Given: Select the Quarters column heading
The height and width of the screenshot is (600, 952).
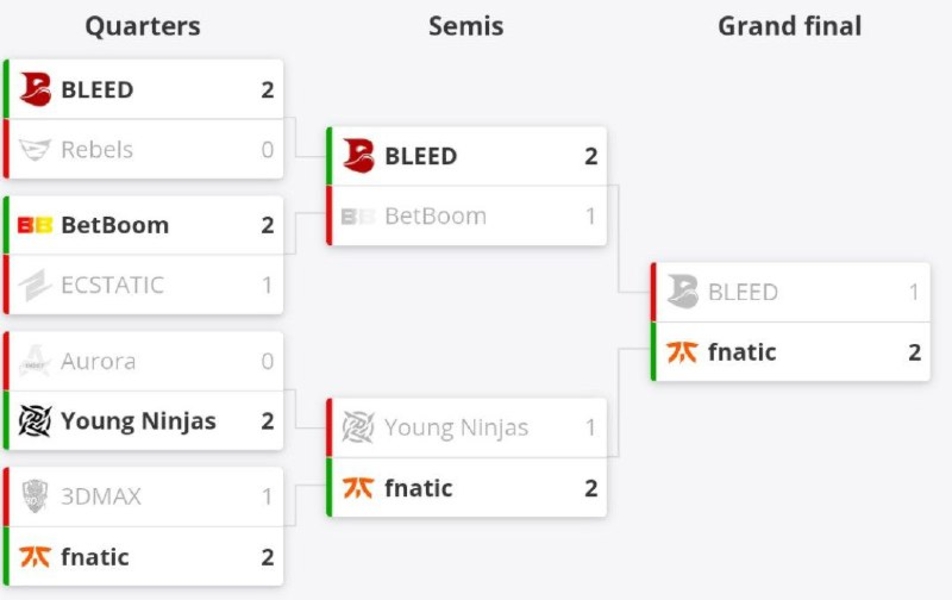Looking at the screenshot, I should click(142, 26).
